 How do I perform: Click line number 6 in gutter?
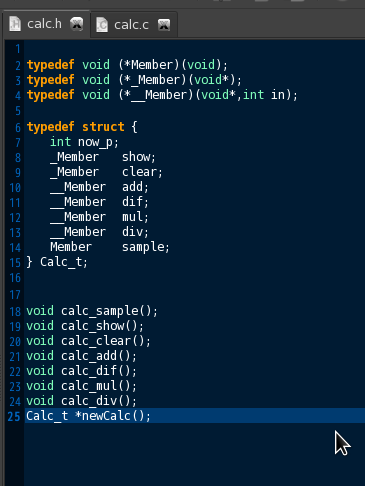click(x=18, y=127)
